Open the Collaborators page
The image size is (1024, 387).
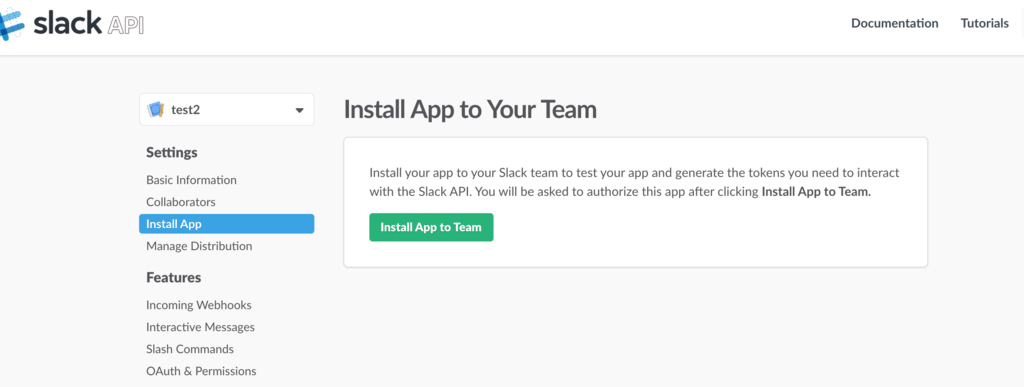point(181,202)
